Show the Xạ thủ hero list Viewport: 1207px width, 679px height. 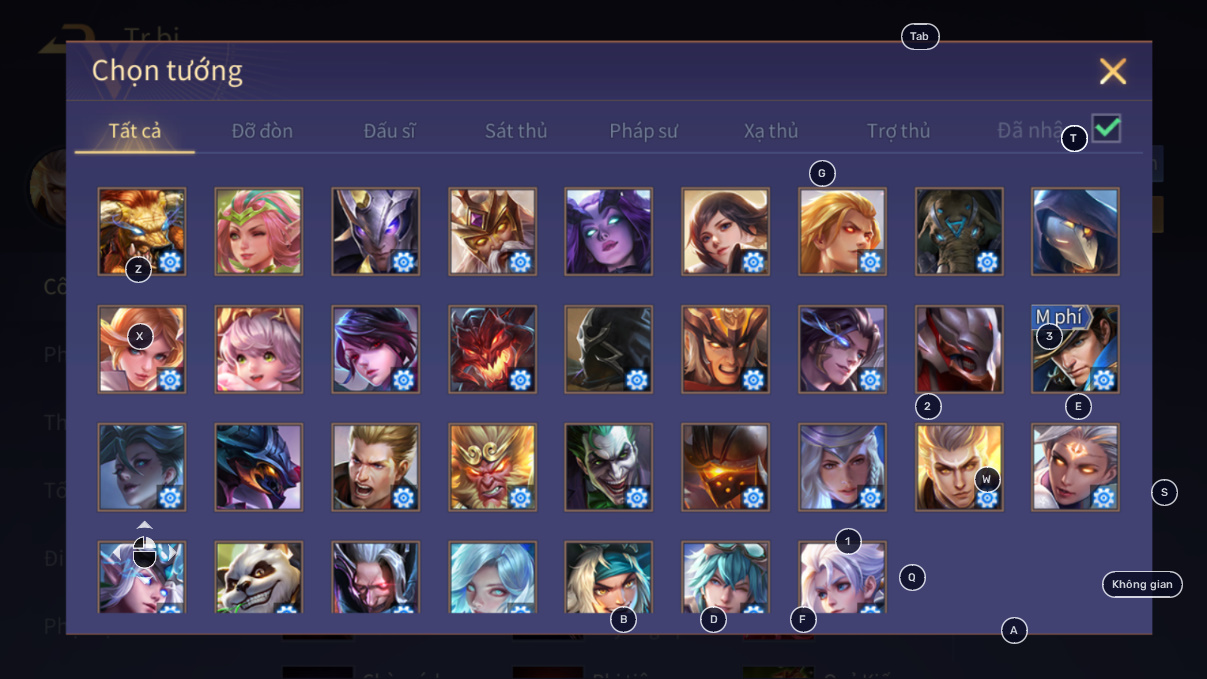pos(771,131)
